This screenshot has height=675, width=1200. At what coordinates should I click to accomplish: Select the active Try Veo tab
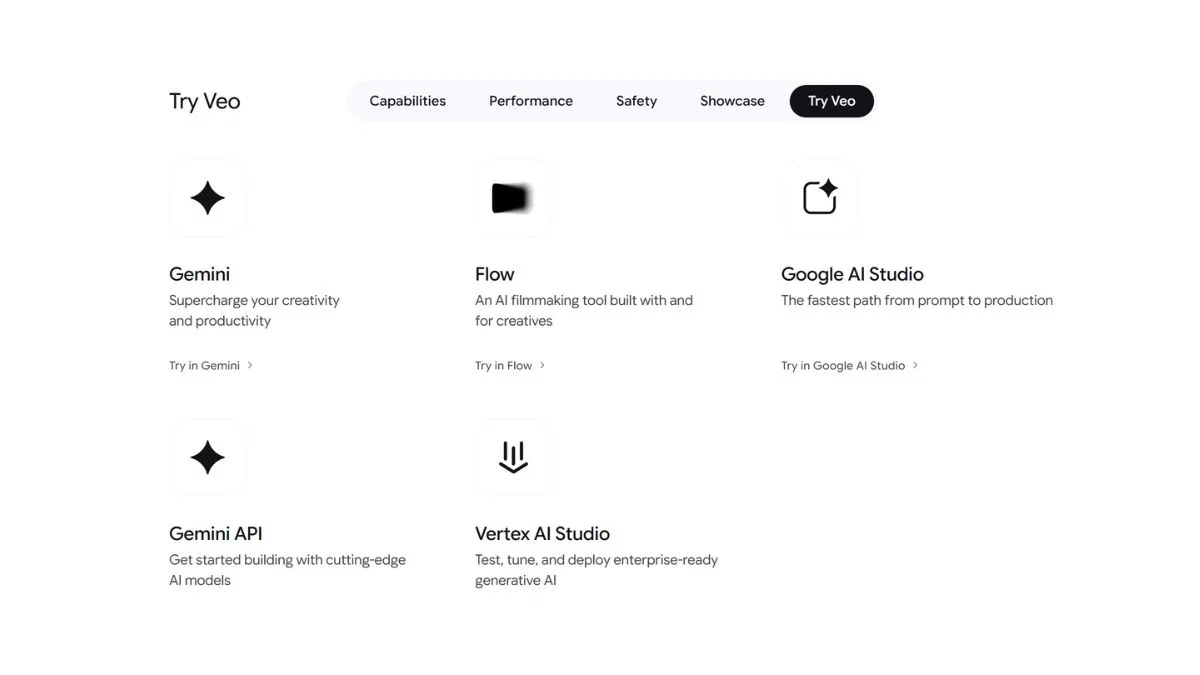pyautogui.click(x=831, y=101)
